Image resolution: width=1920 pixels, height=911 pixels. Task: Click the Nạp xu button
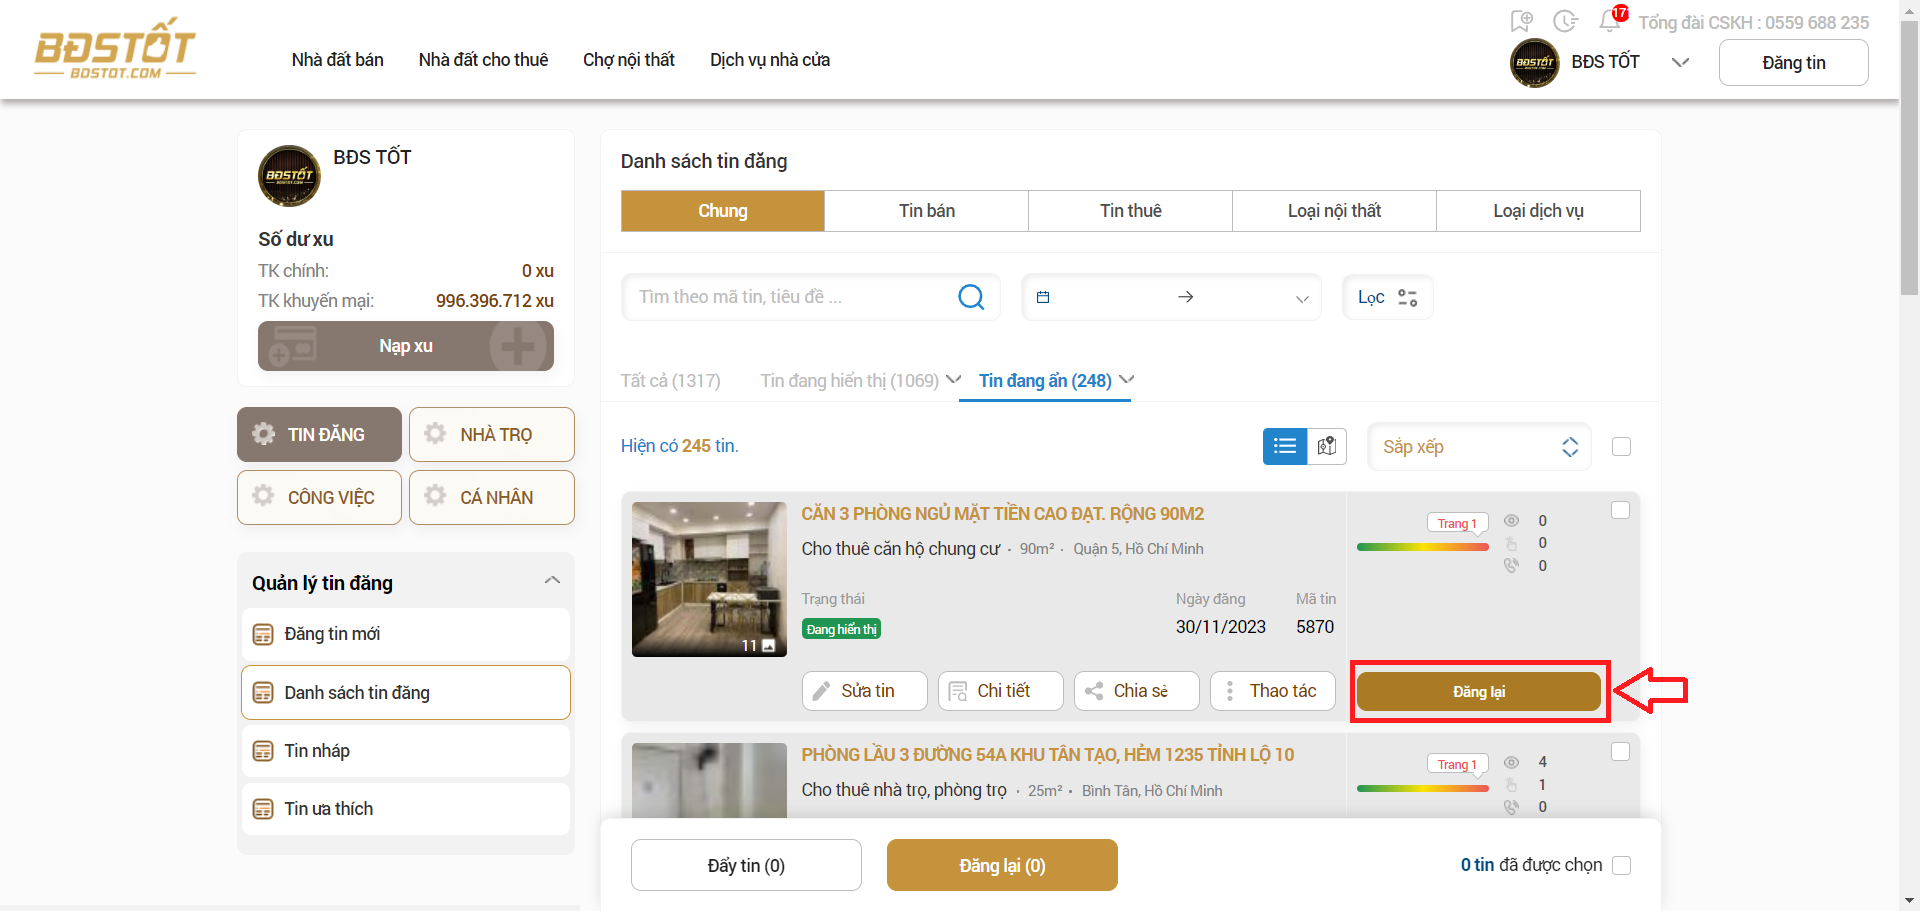405,346
